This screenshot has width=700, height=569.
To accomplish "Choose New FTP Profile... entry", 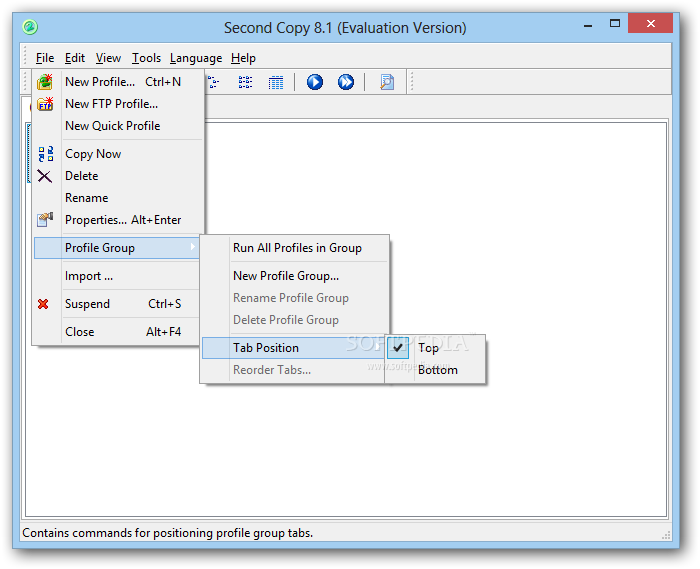I will 118,104.
